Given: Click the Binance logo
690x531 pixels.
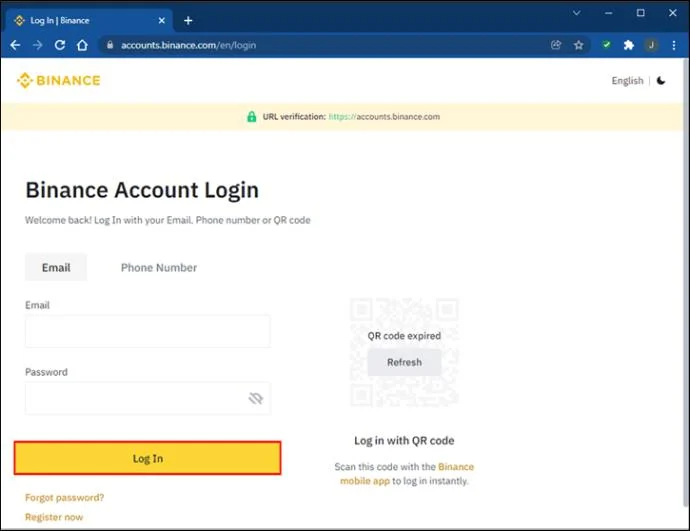Looking at the screenshot, I should pyautogui.click(x=59, y=81).
